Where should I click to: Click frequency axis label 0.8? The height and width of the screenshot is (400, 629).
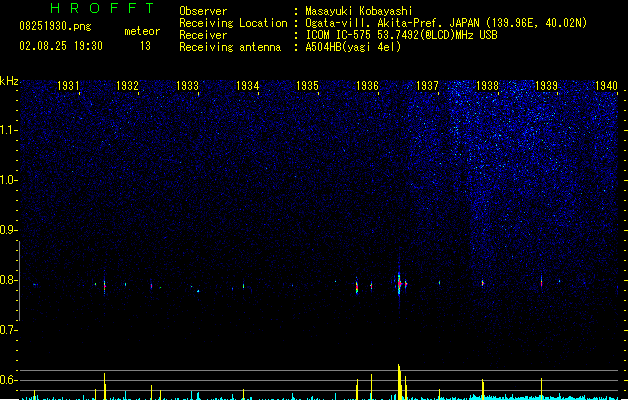(x=8, y=280)
